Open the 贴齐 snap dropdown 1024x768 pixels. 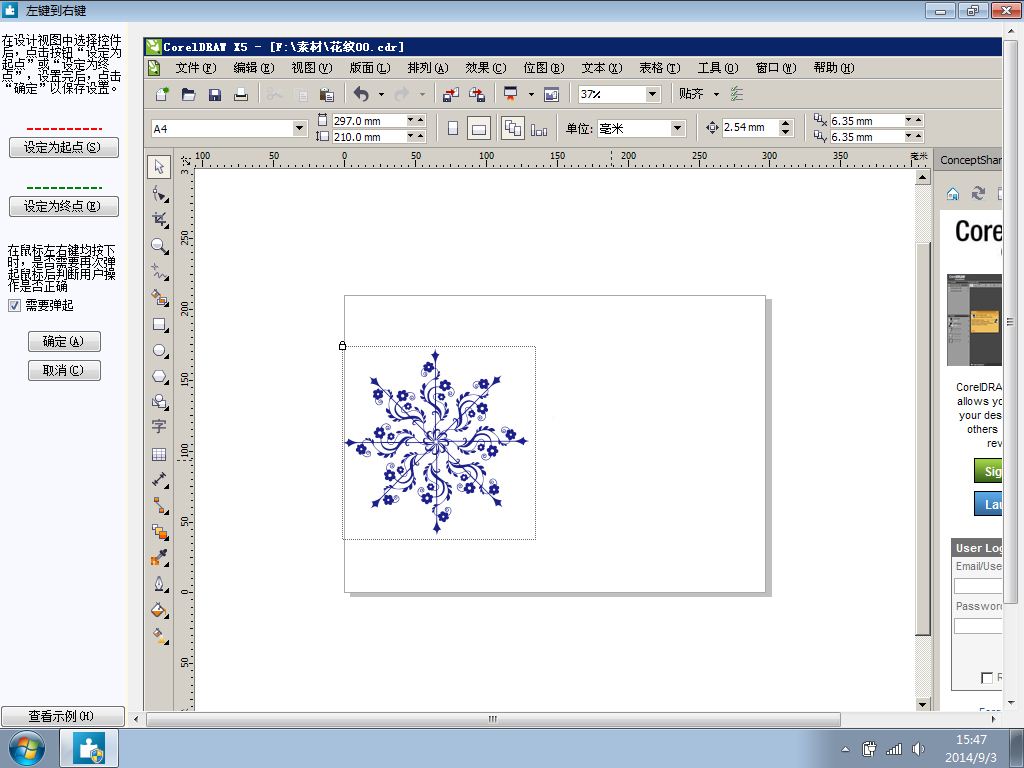[x=716, y=94]
